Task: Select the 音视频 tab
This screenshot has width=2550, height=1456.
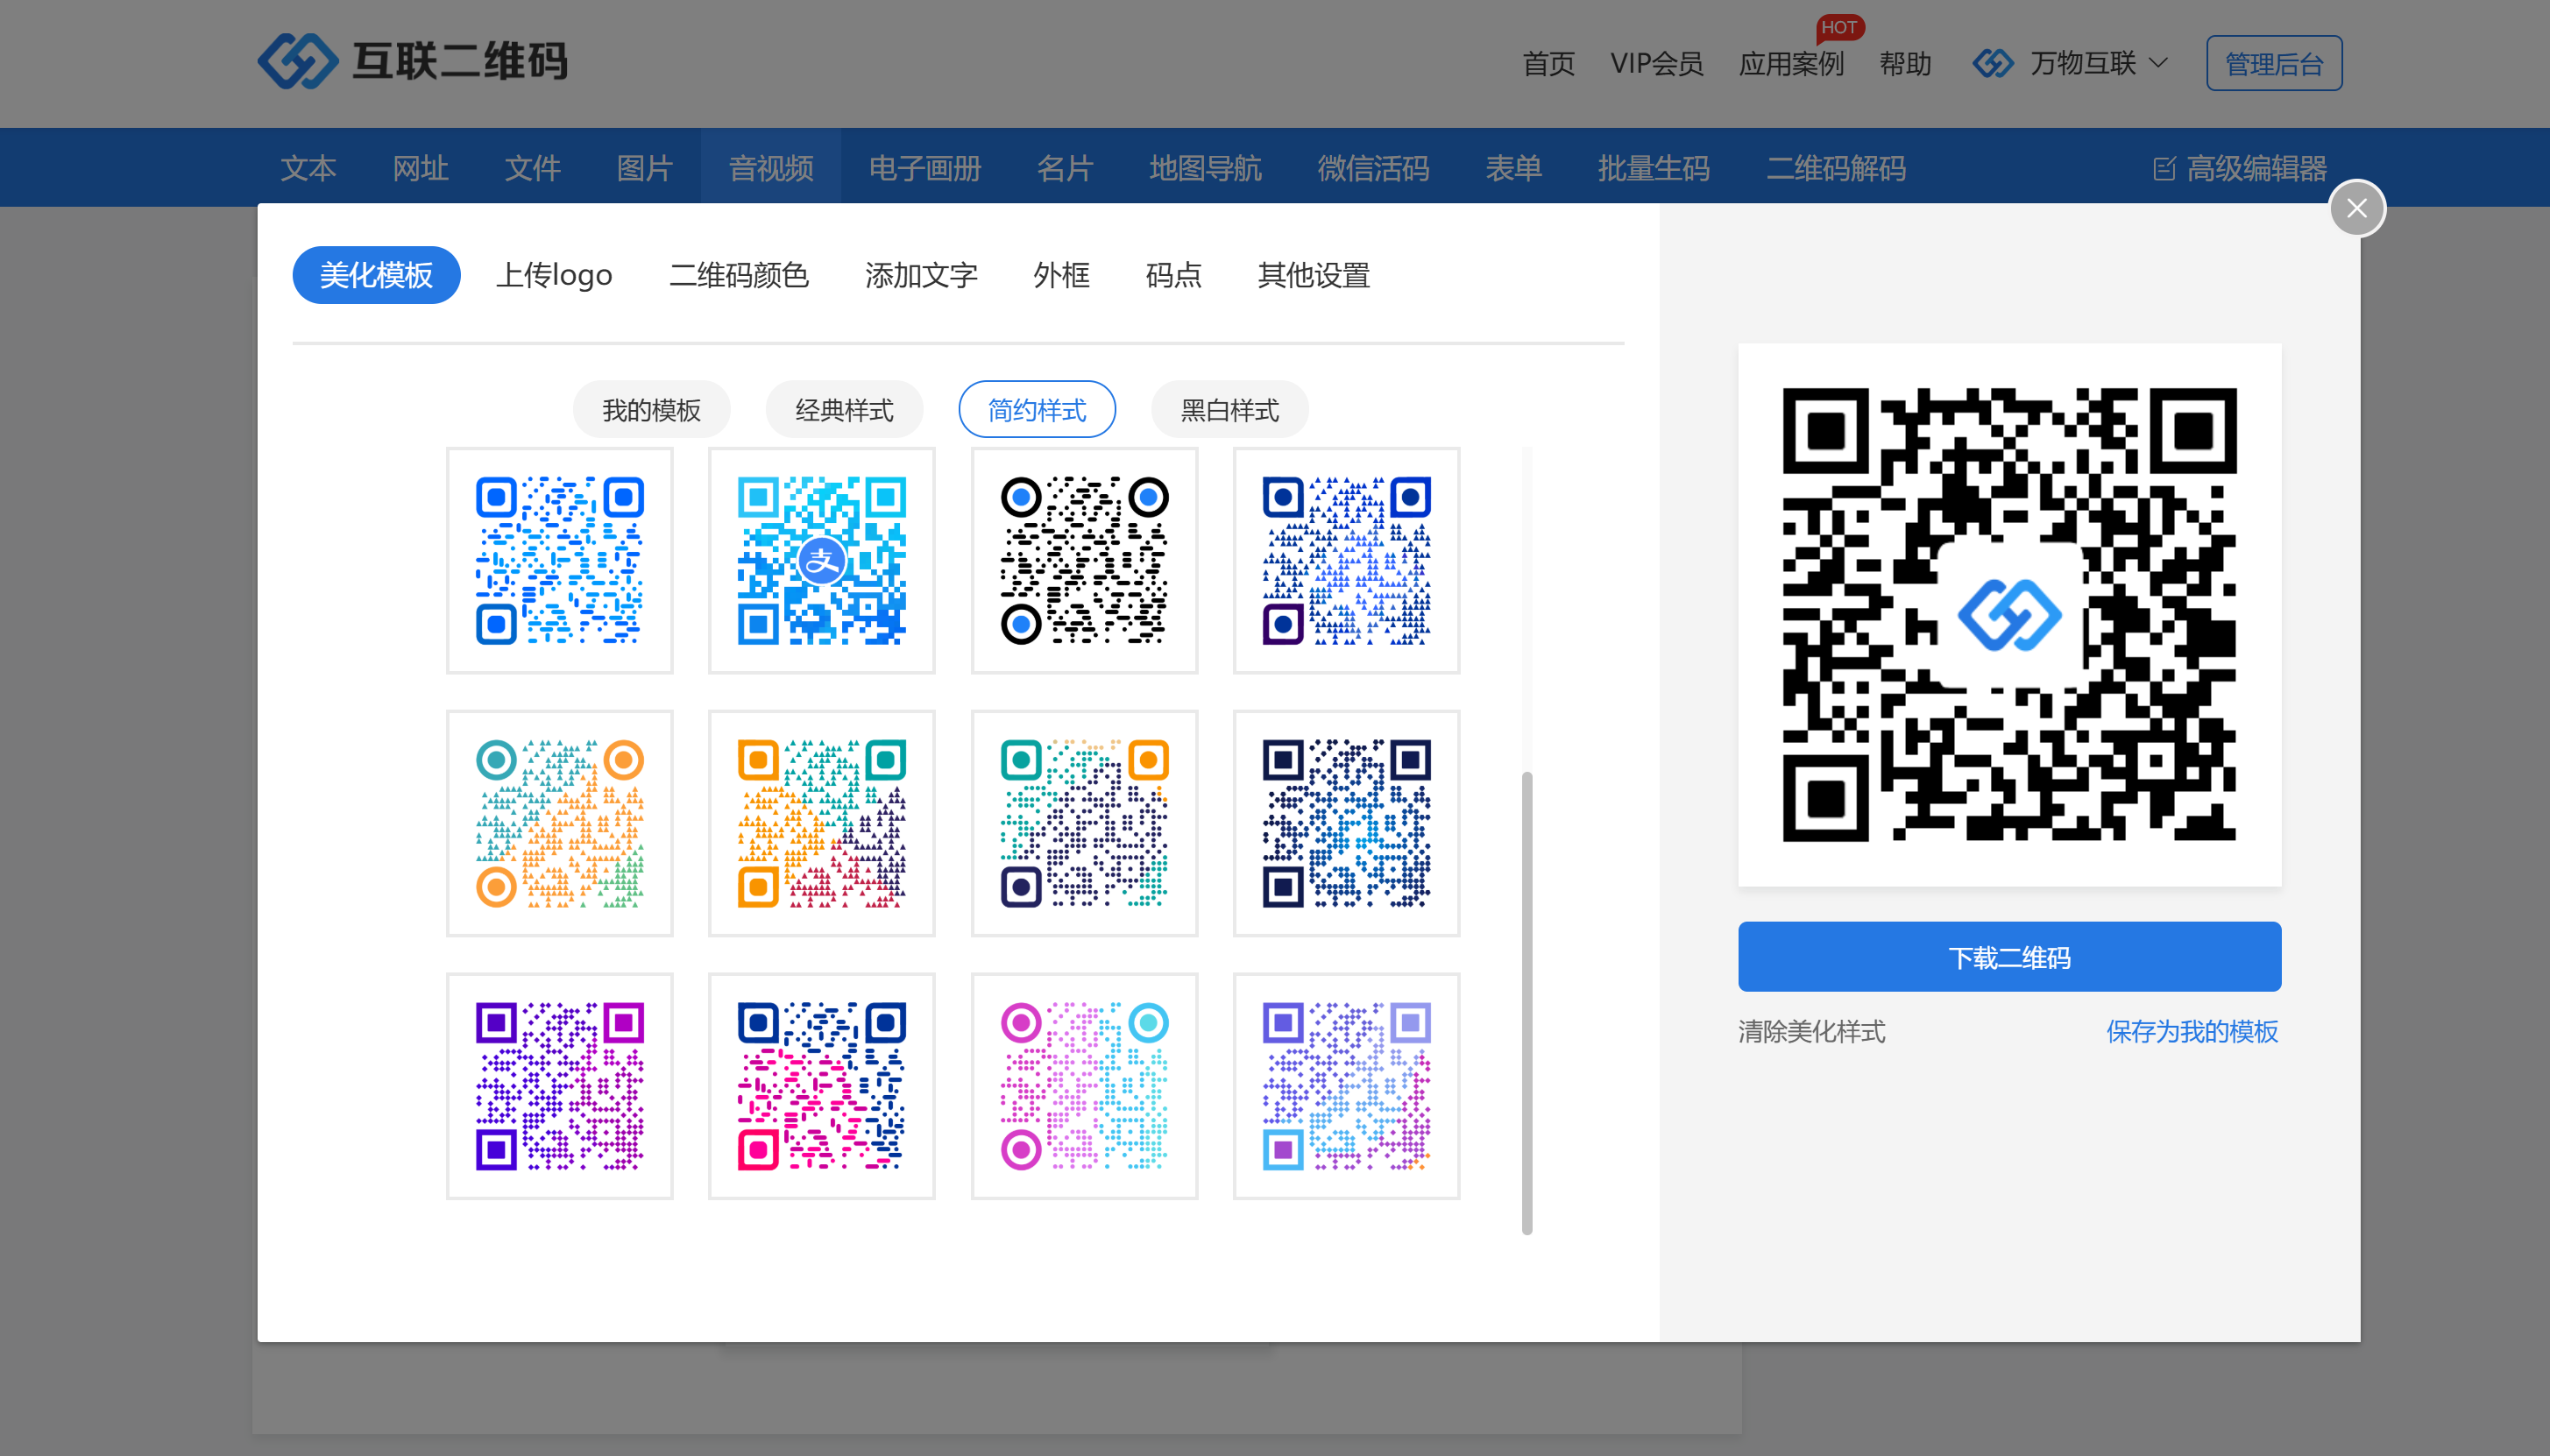Action: tap(770, 167)
